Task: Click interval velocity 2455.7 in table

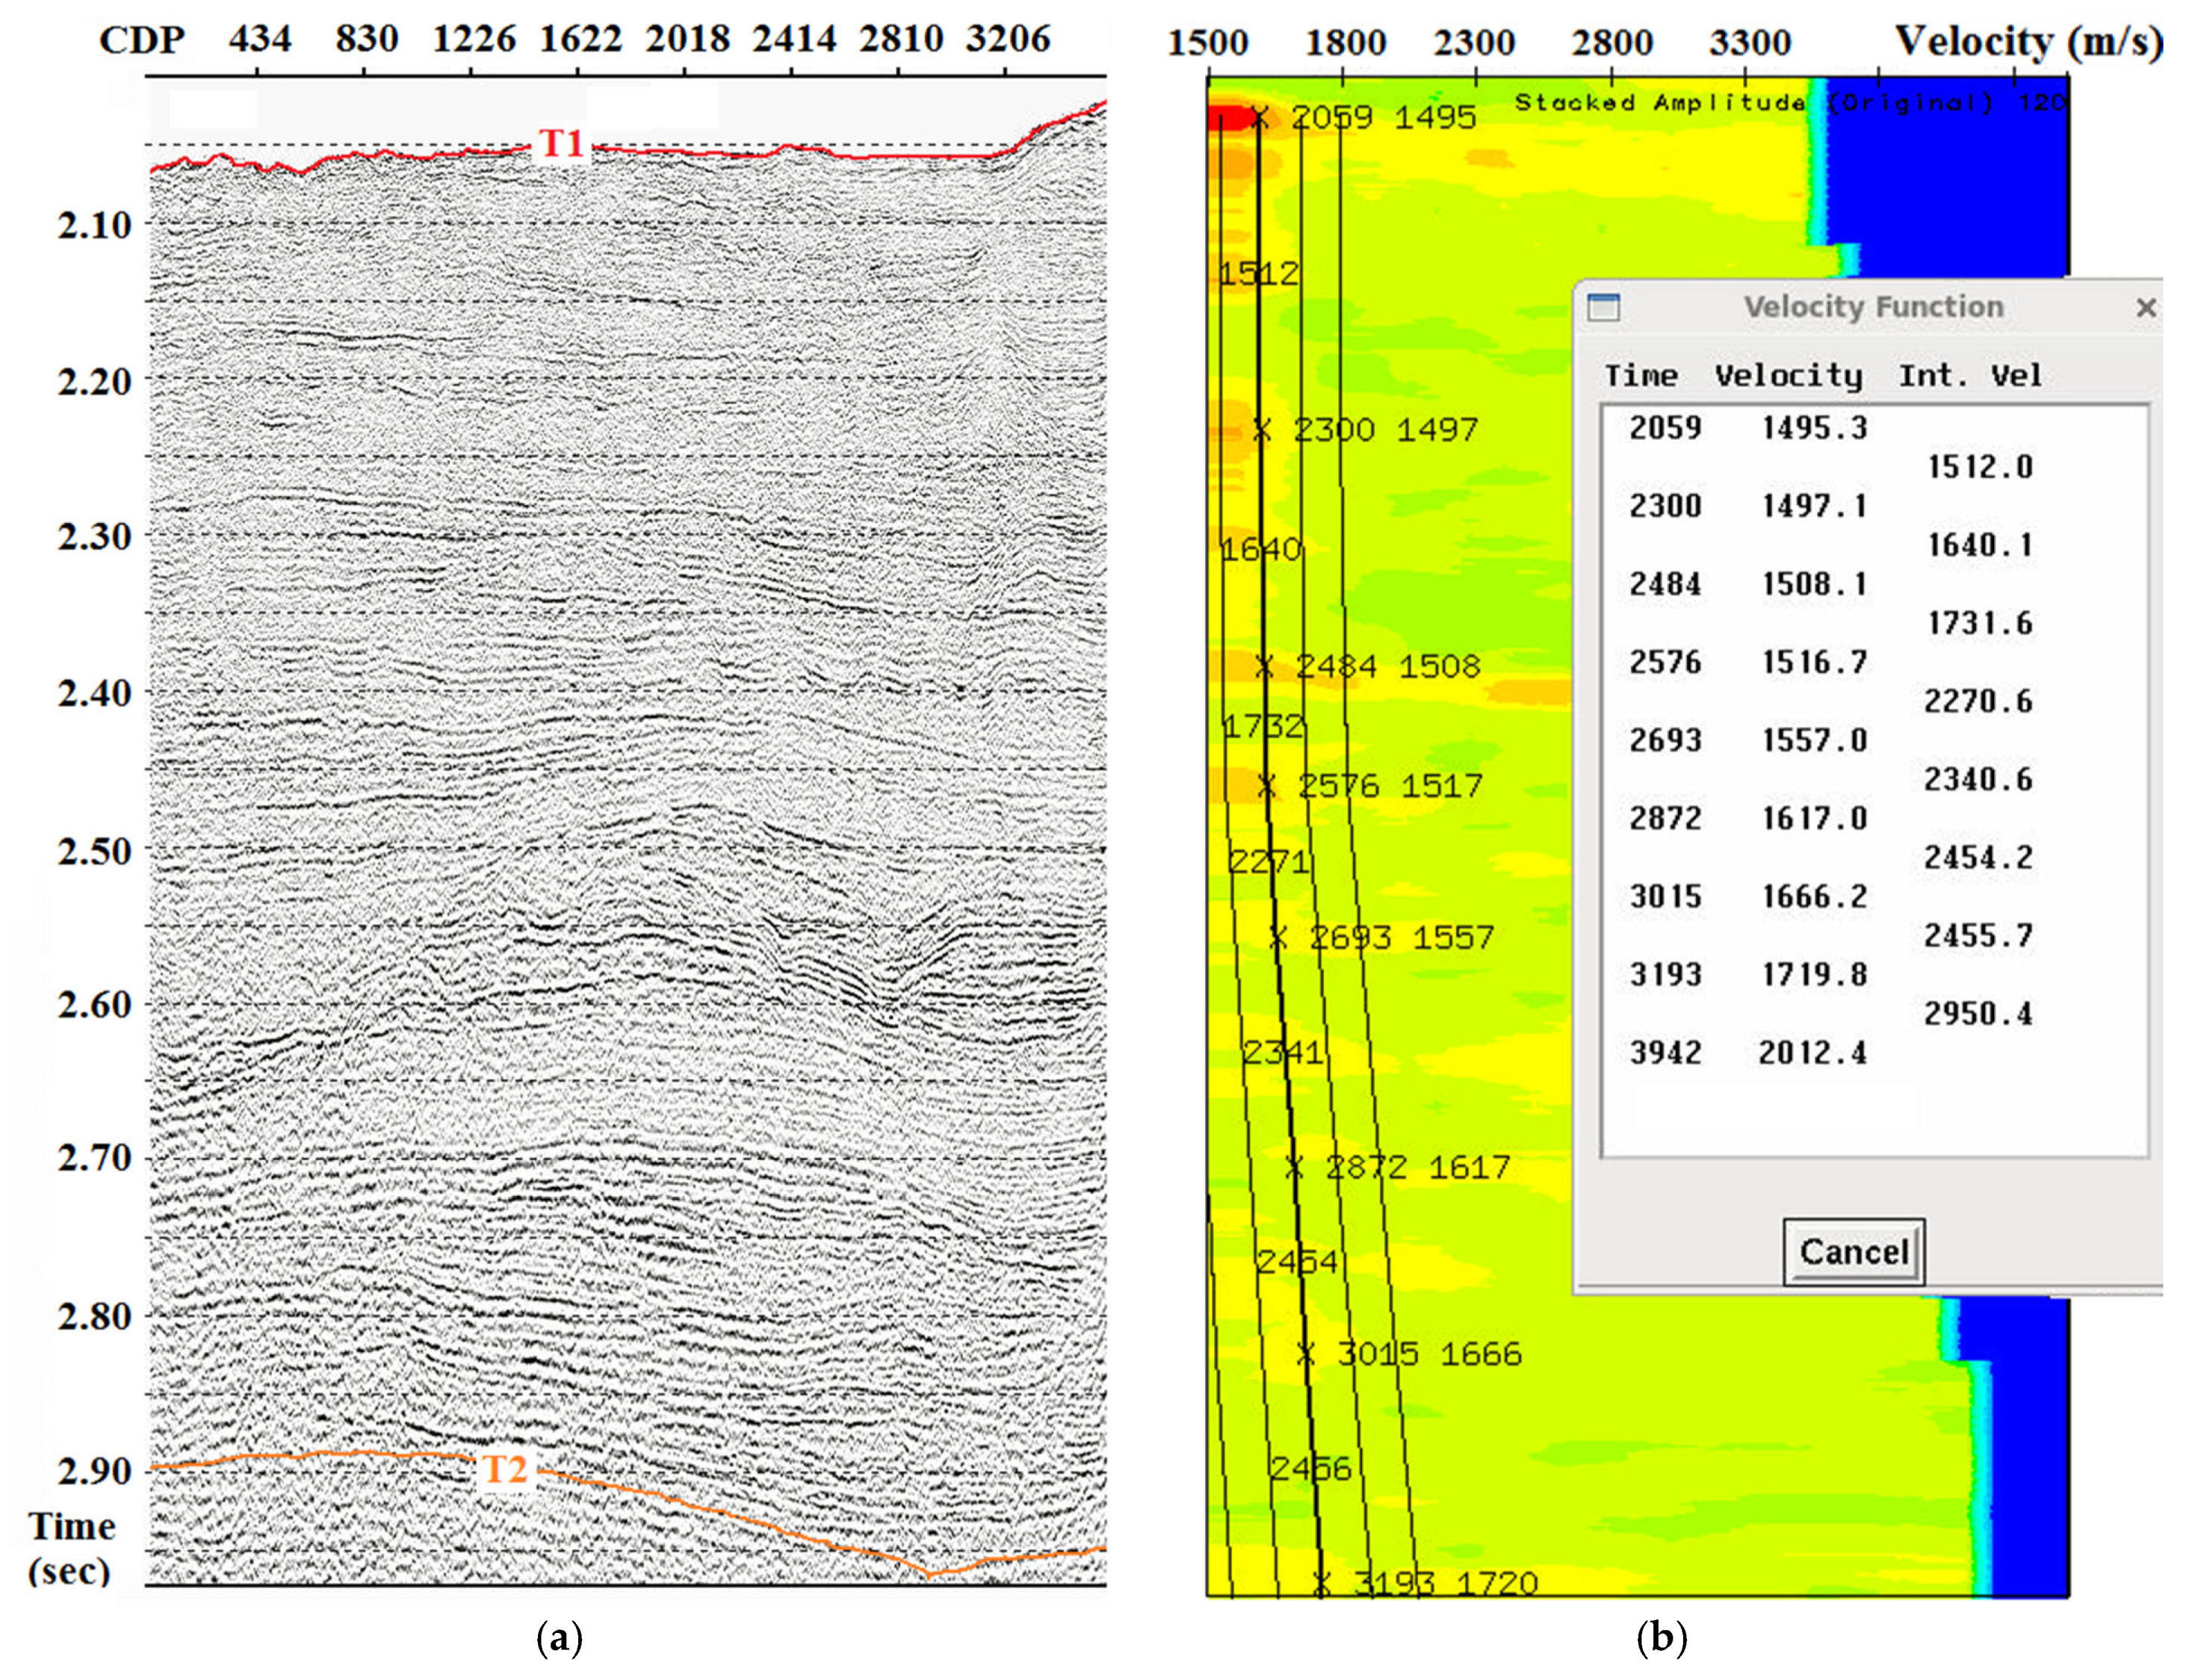Action: (1978, 935)
